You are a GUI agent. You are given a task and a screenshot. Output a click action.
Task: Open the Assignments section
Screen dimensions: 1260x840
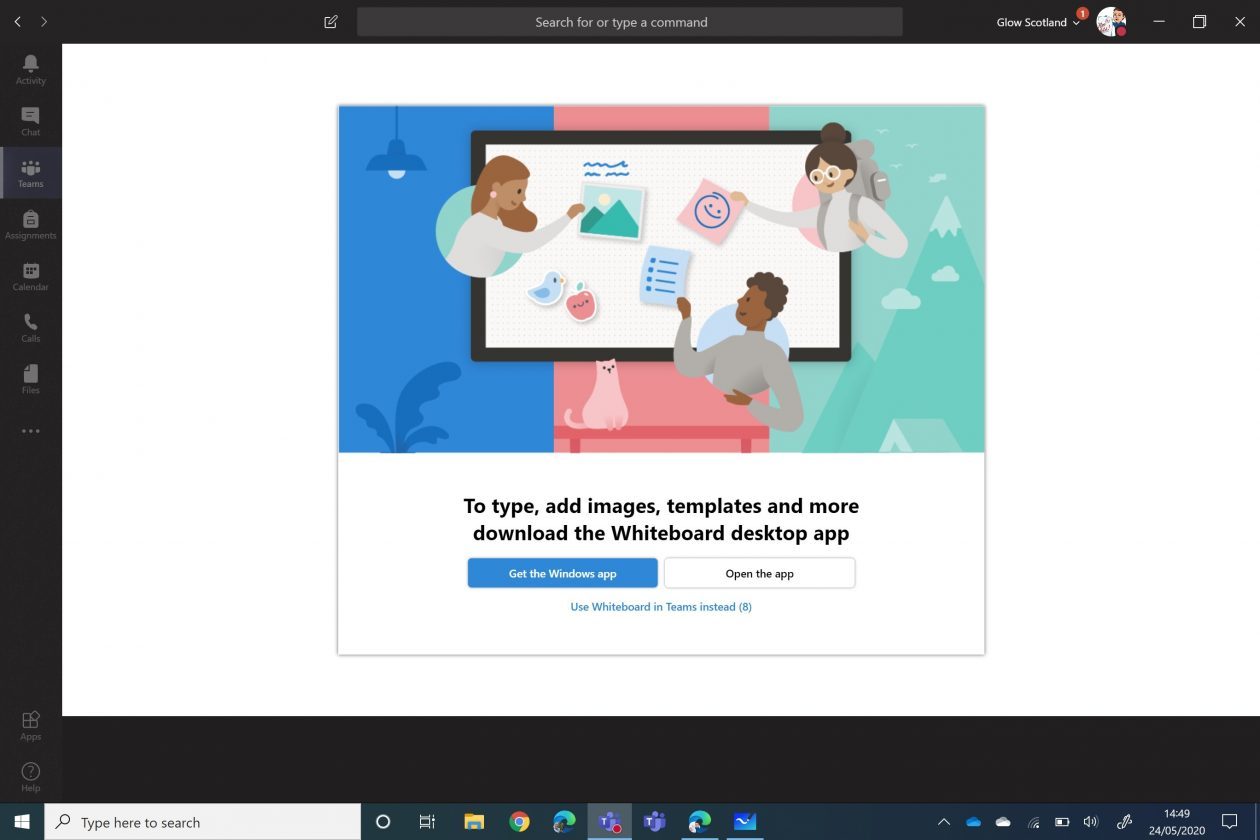click(30, 225)
